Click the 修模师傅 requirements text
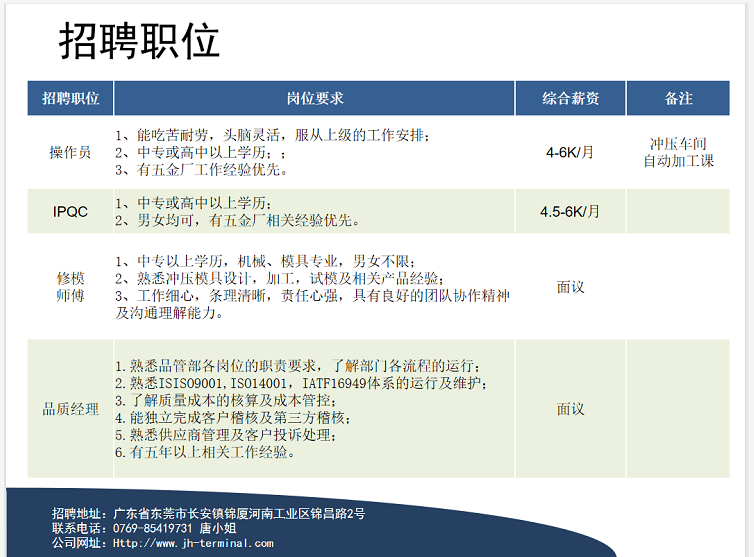This screenshot has width=754, height=557. click(312, 287)
